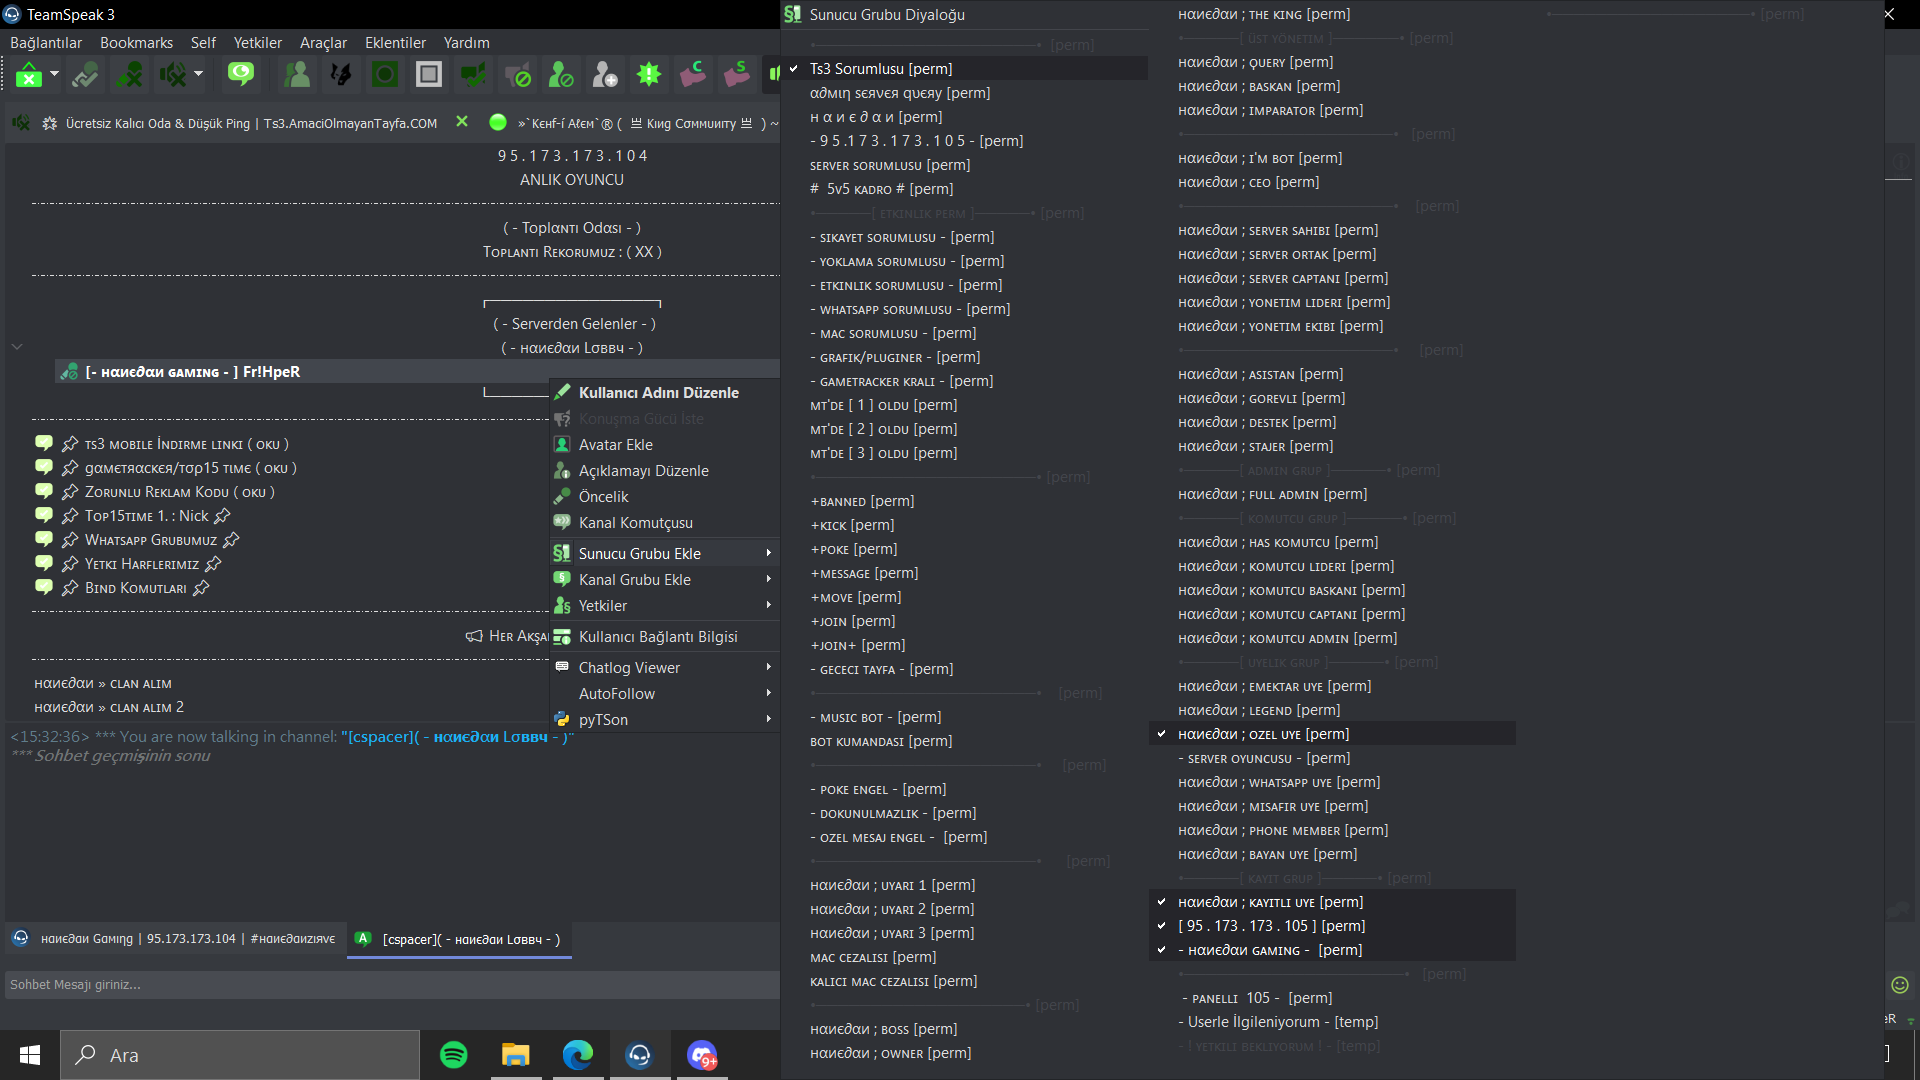Viewport: 1920px width, 1080px height.
Task: Open the speaker mute dropdown arrow
Action: 198,74
